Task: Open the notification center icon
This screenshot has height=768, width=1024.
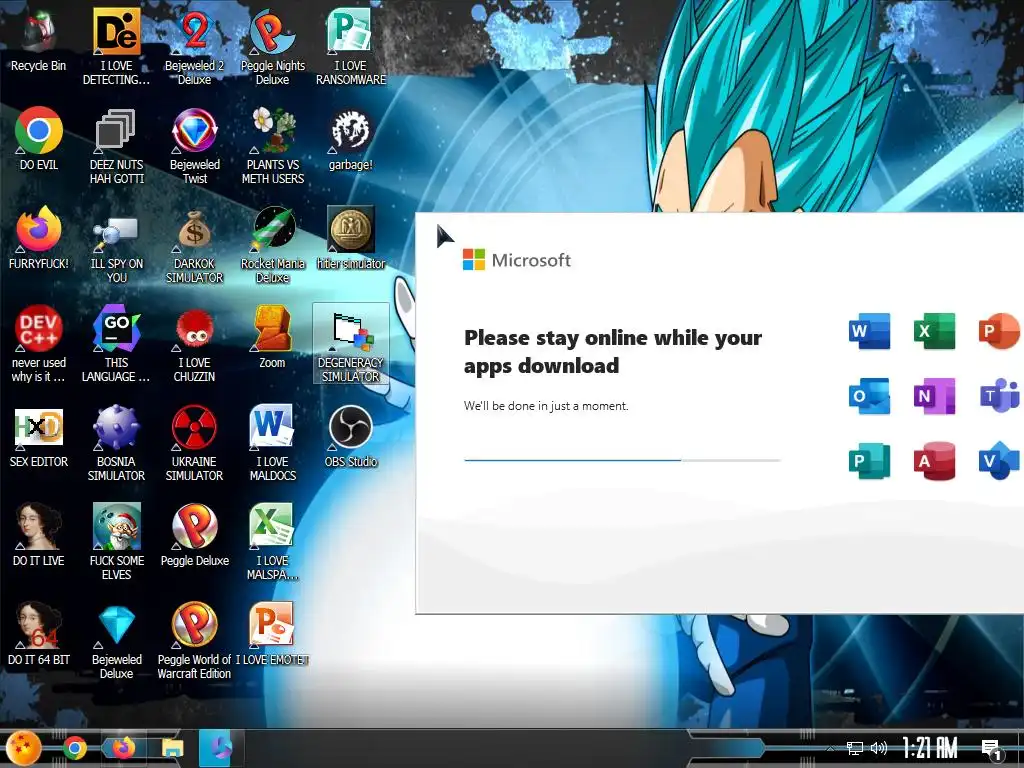Action: click(x=991, y=750)
